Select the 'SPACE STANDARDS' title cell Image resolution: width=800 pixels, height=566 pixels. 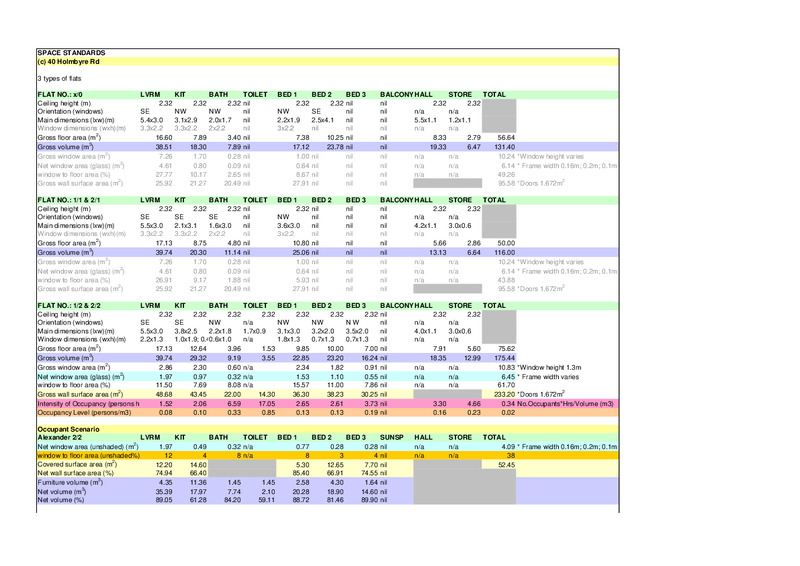pyautogui.click(x=71, y=53)
